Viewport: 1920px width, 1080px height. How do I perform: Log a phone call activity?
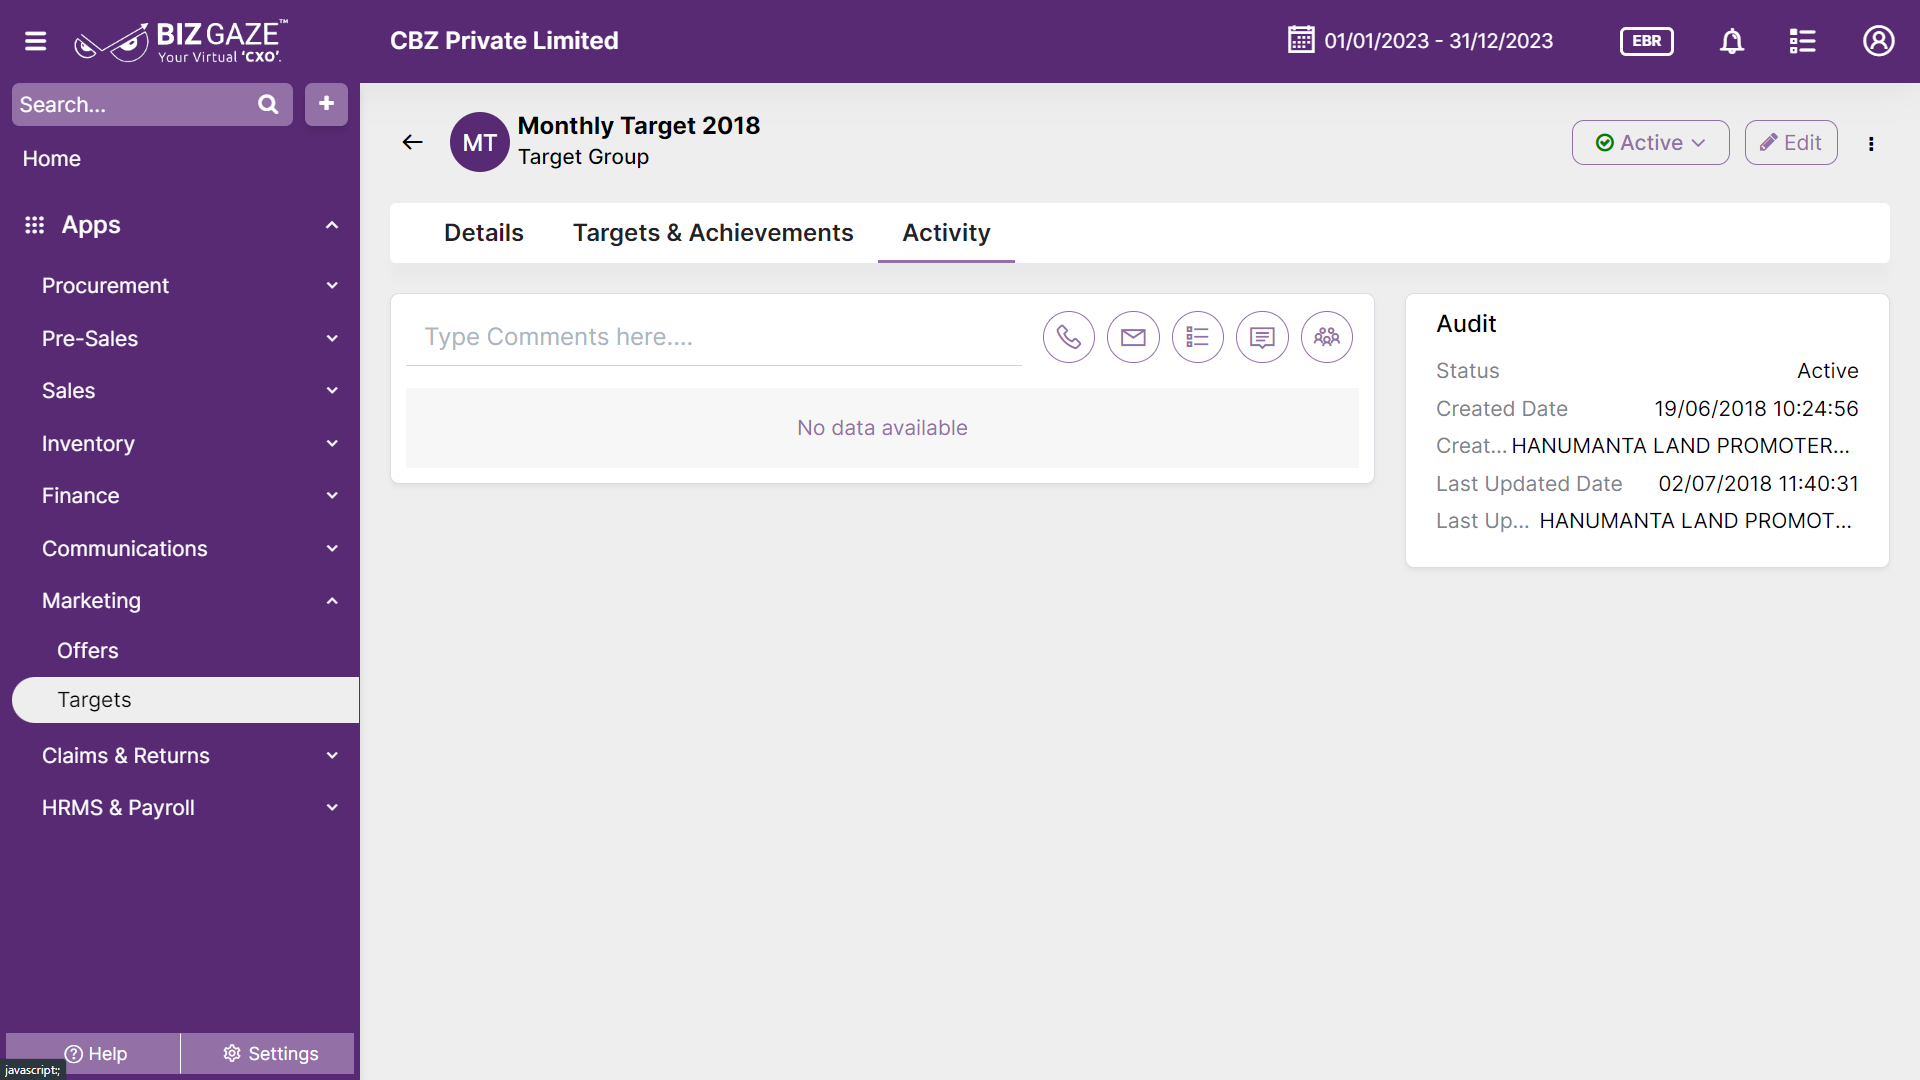coord(1069,337)
